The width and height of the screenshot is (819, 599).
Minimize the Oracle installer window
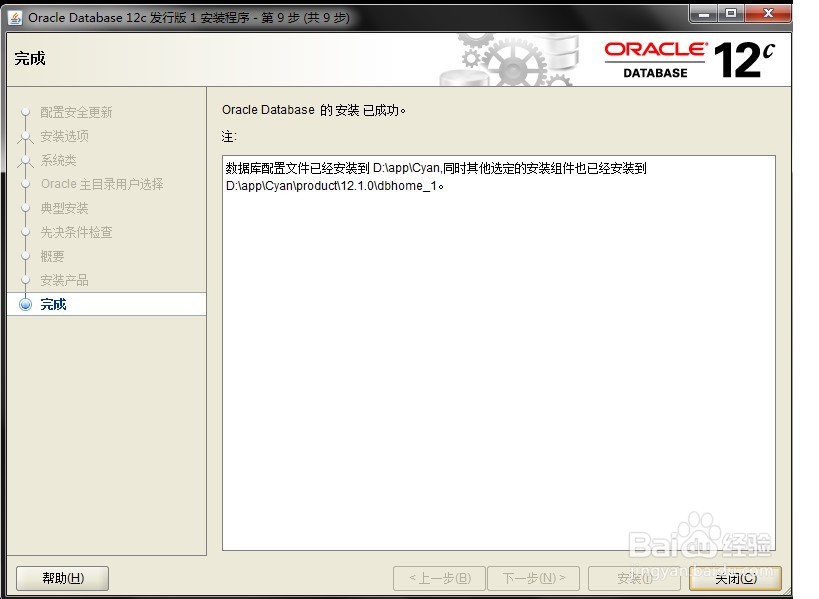[704, 14]
